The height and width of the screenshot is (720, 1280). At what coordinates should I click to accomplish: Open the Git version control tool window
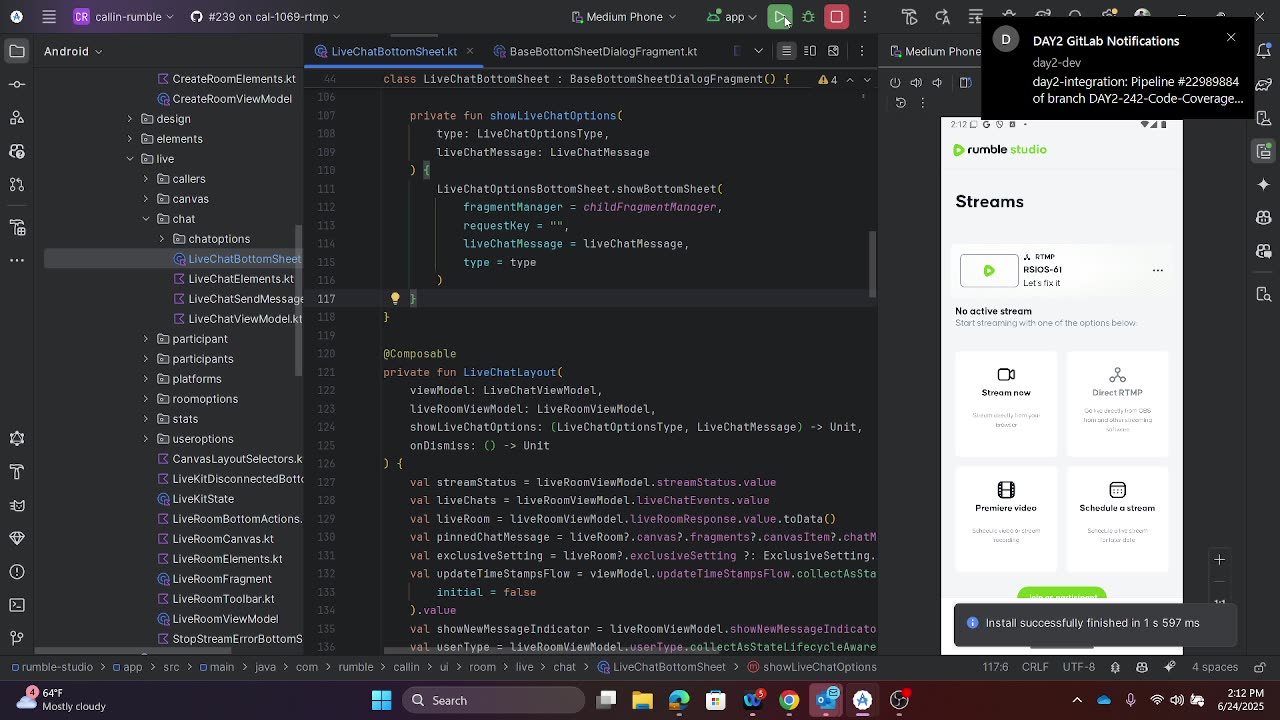click(x=17, y=639)
